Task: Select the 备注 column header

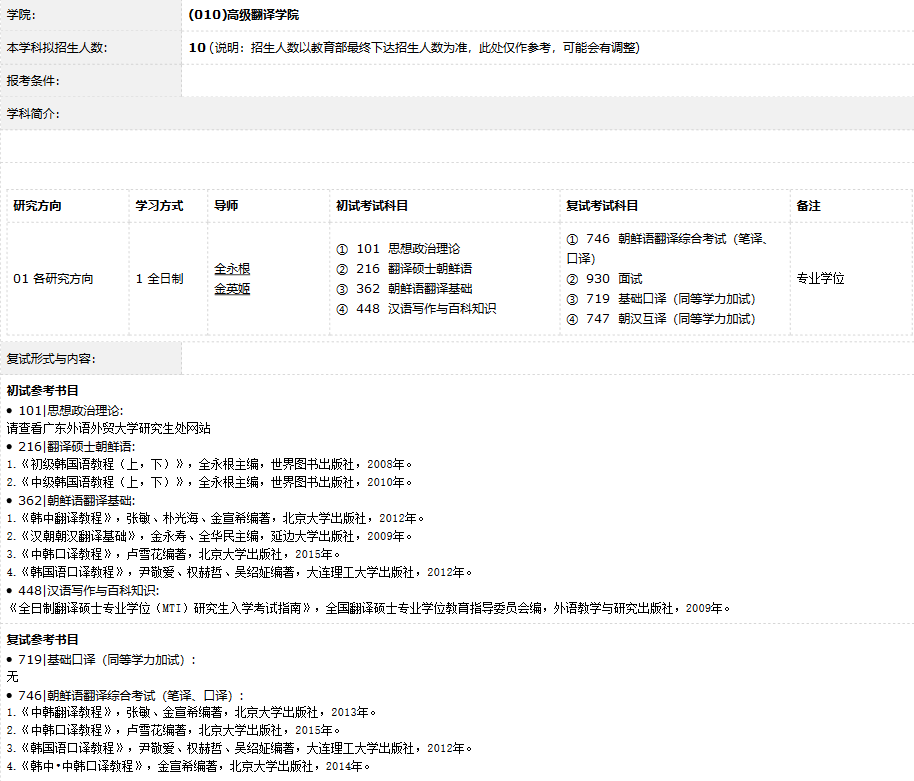Action: click(808, 206)
